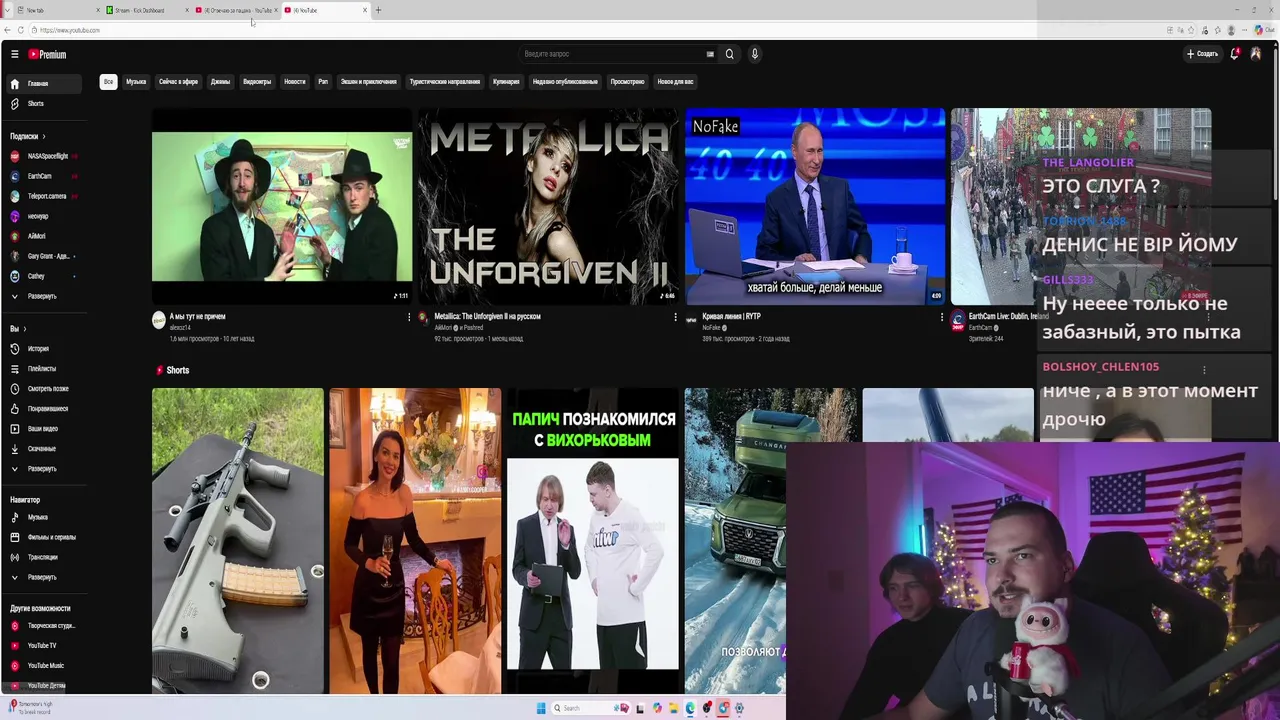Select the Просмотрено chip
This screenshot has width=1280, height=720.
pyautogui.click(x=628, y=82)
